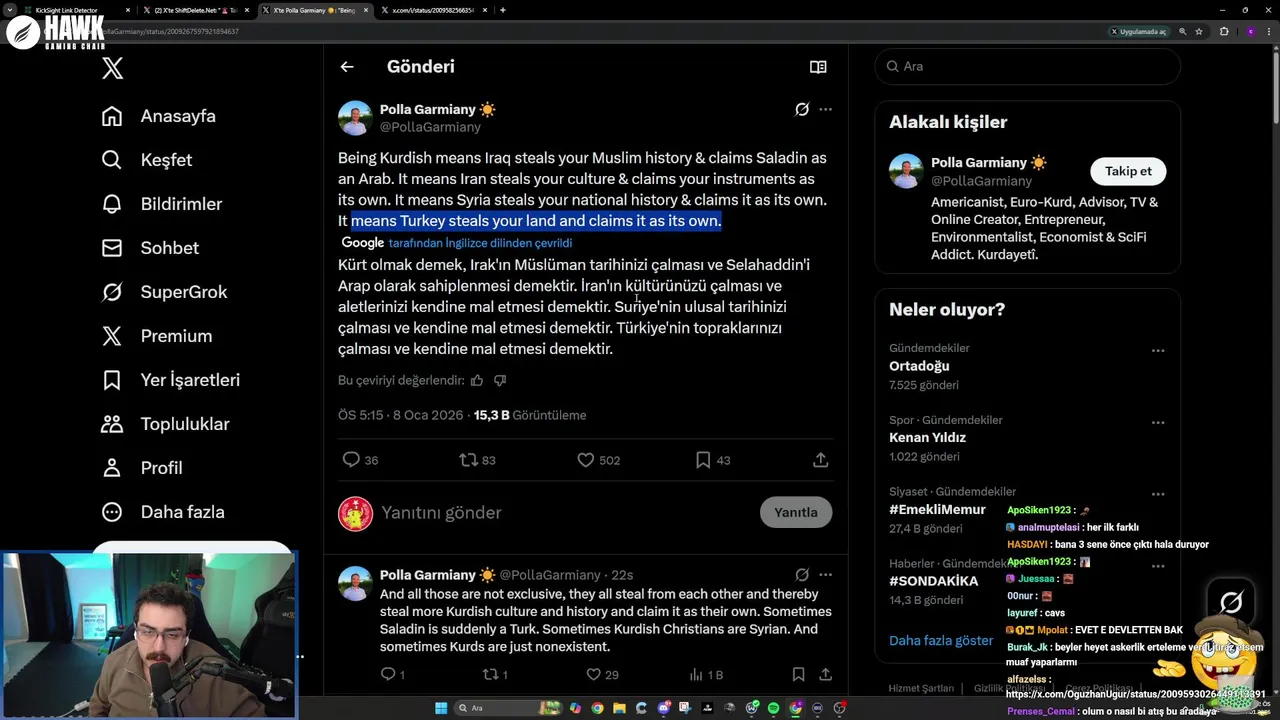Repost the second post with 1 repost
Image resolution: width=1280 pixels, height=720 pixels.
[496, 675]
